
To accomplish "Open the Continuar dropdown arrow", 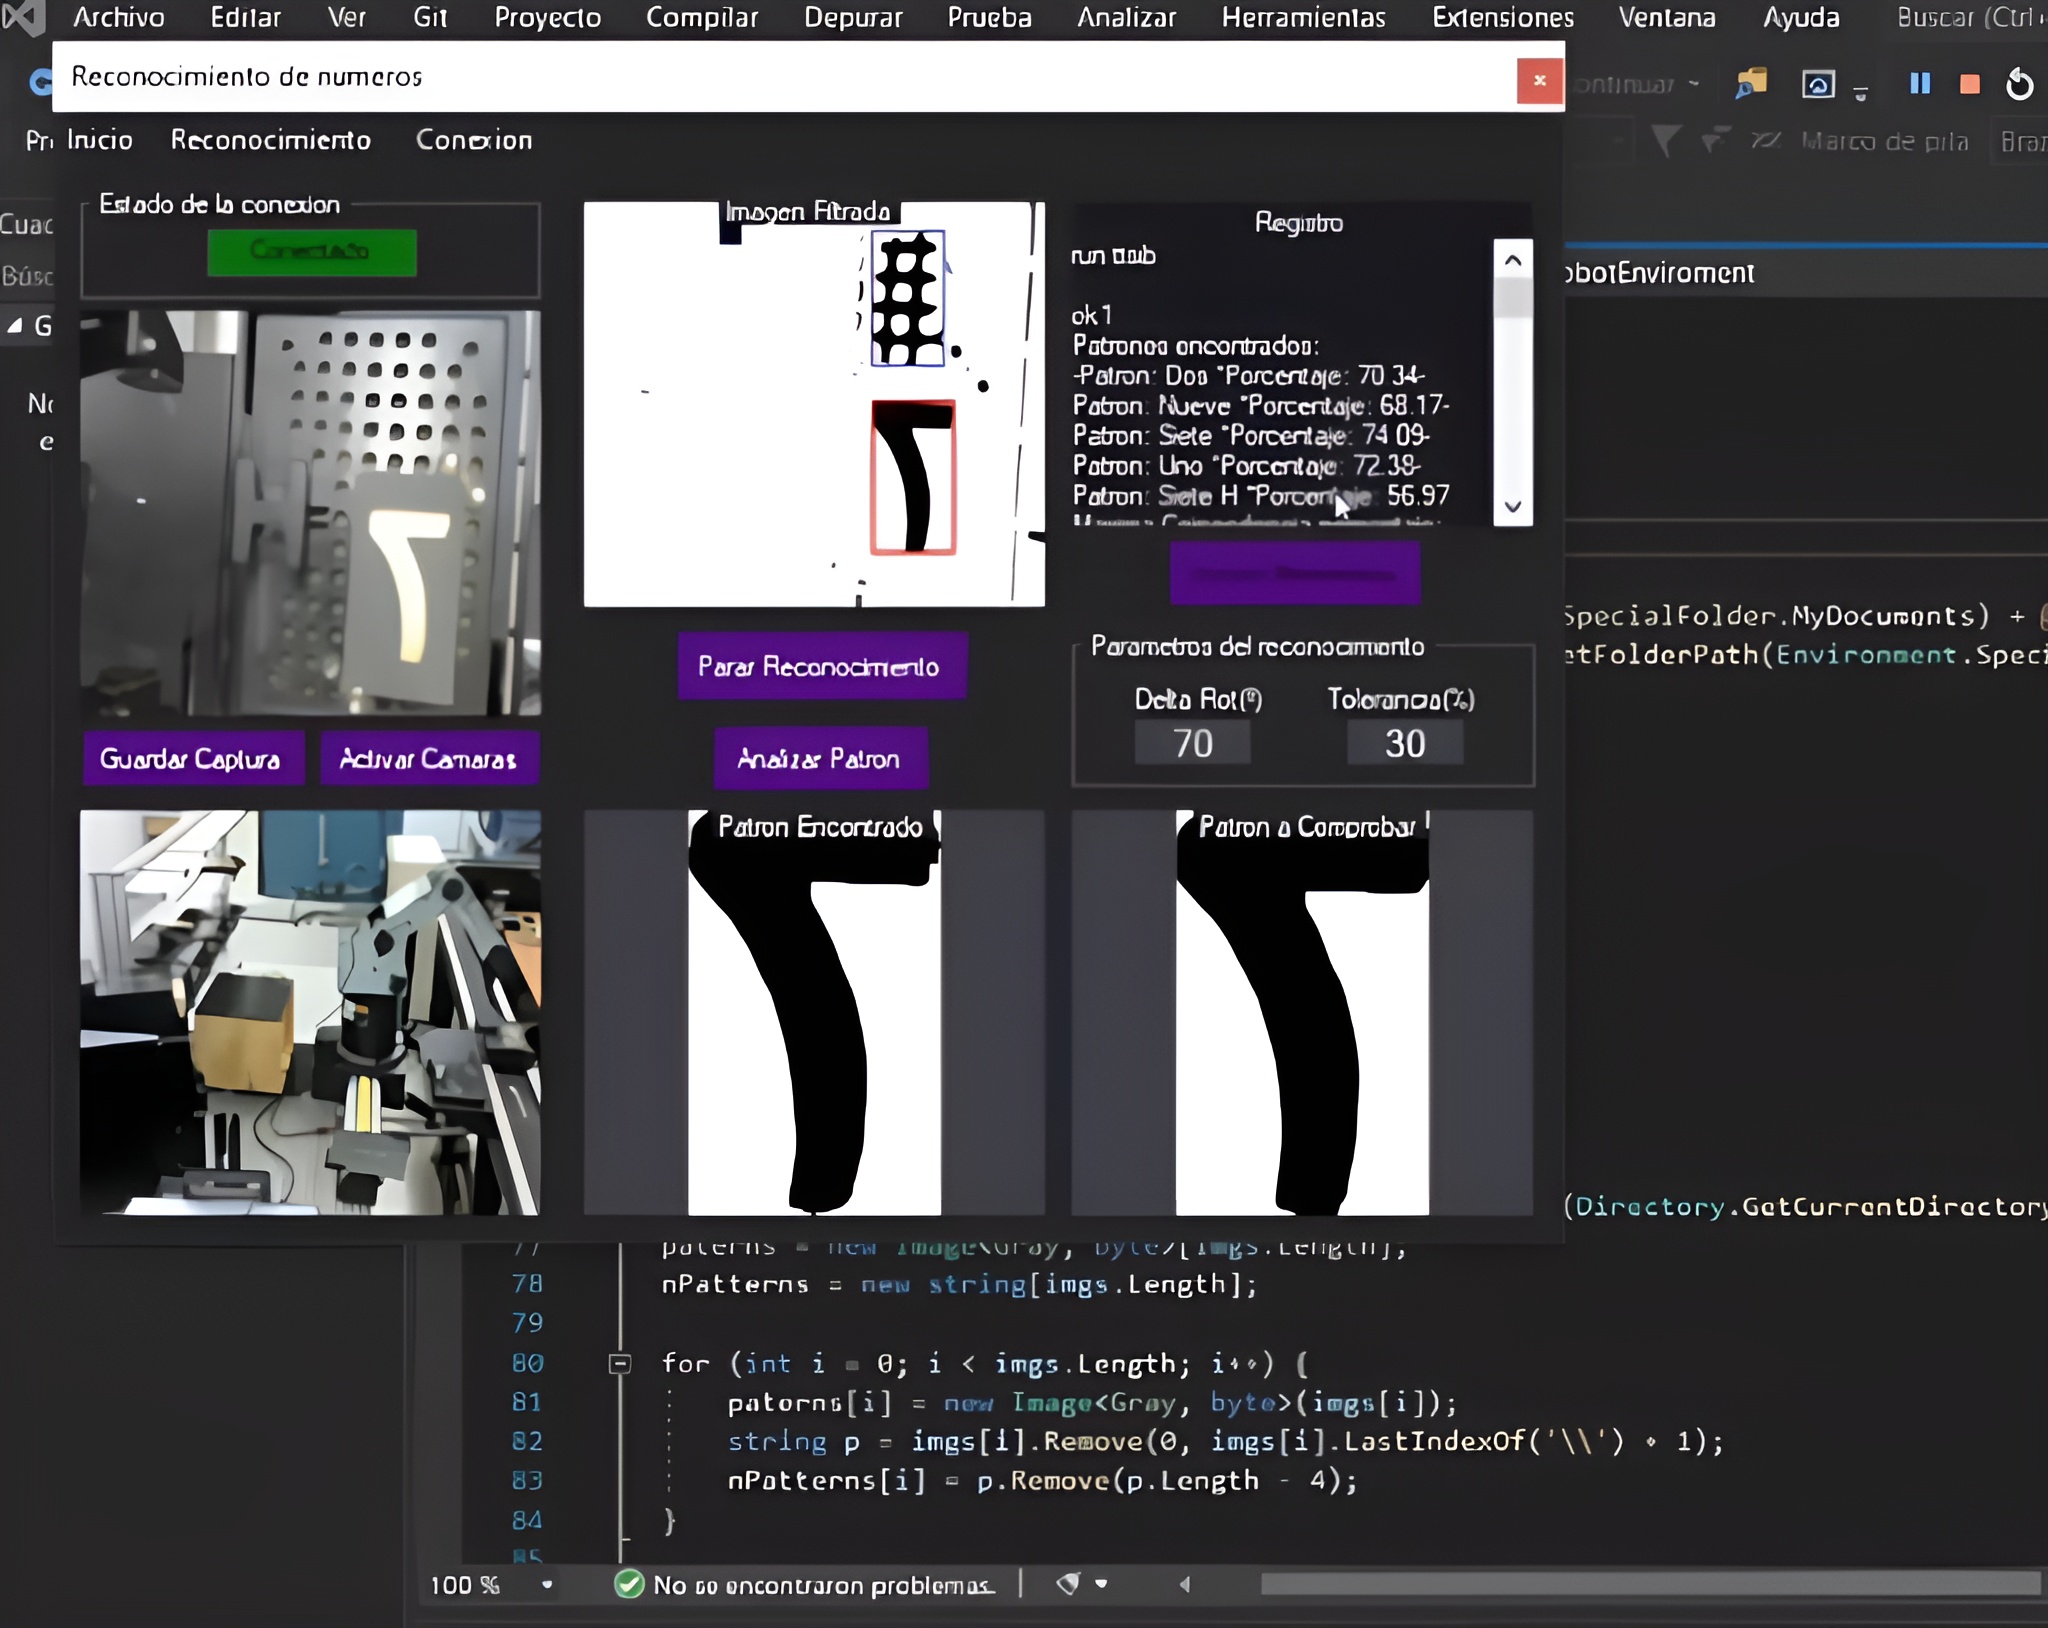I will [x=1692, y=84].
